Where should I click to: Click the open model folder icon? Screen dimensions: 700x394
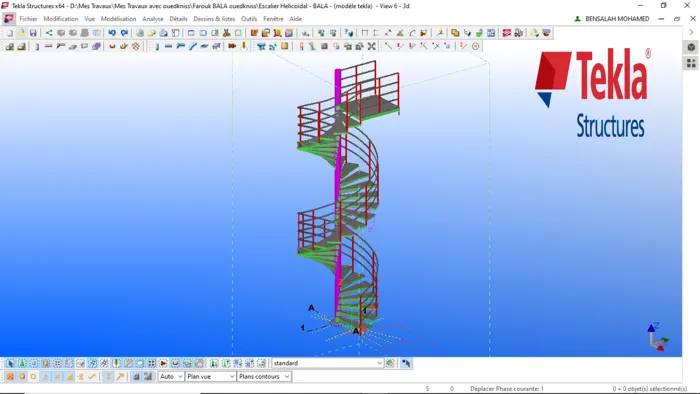coord(21,33)
